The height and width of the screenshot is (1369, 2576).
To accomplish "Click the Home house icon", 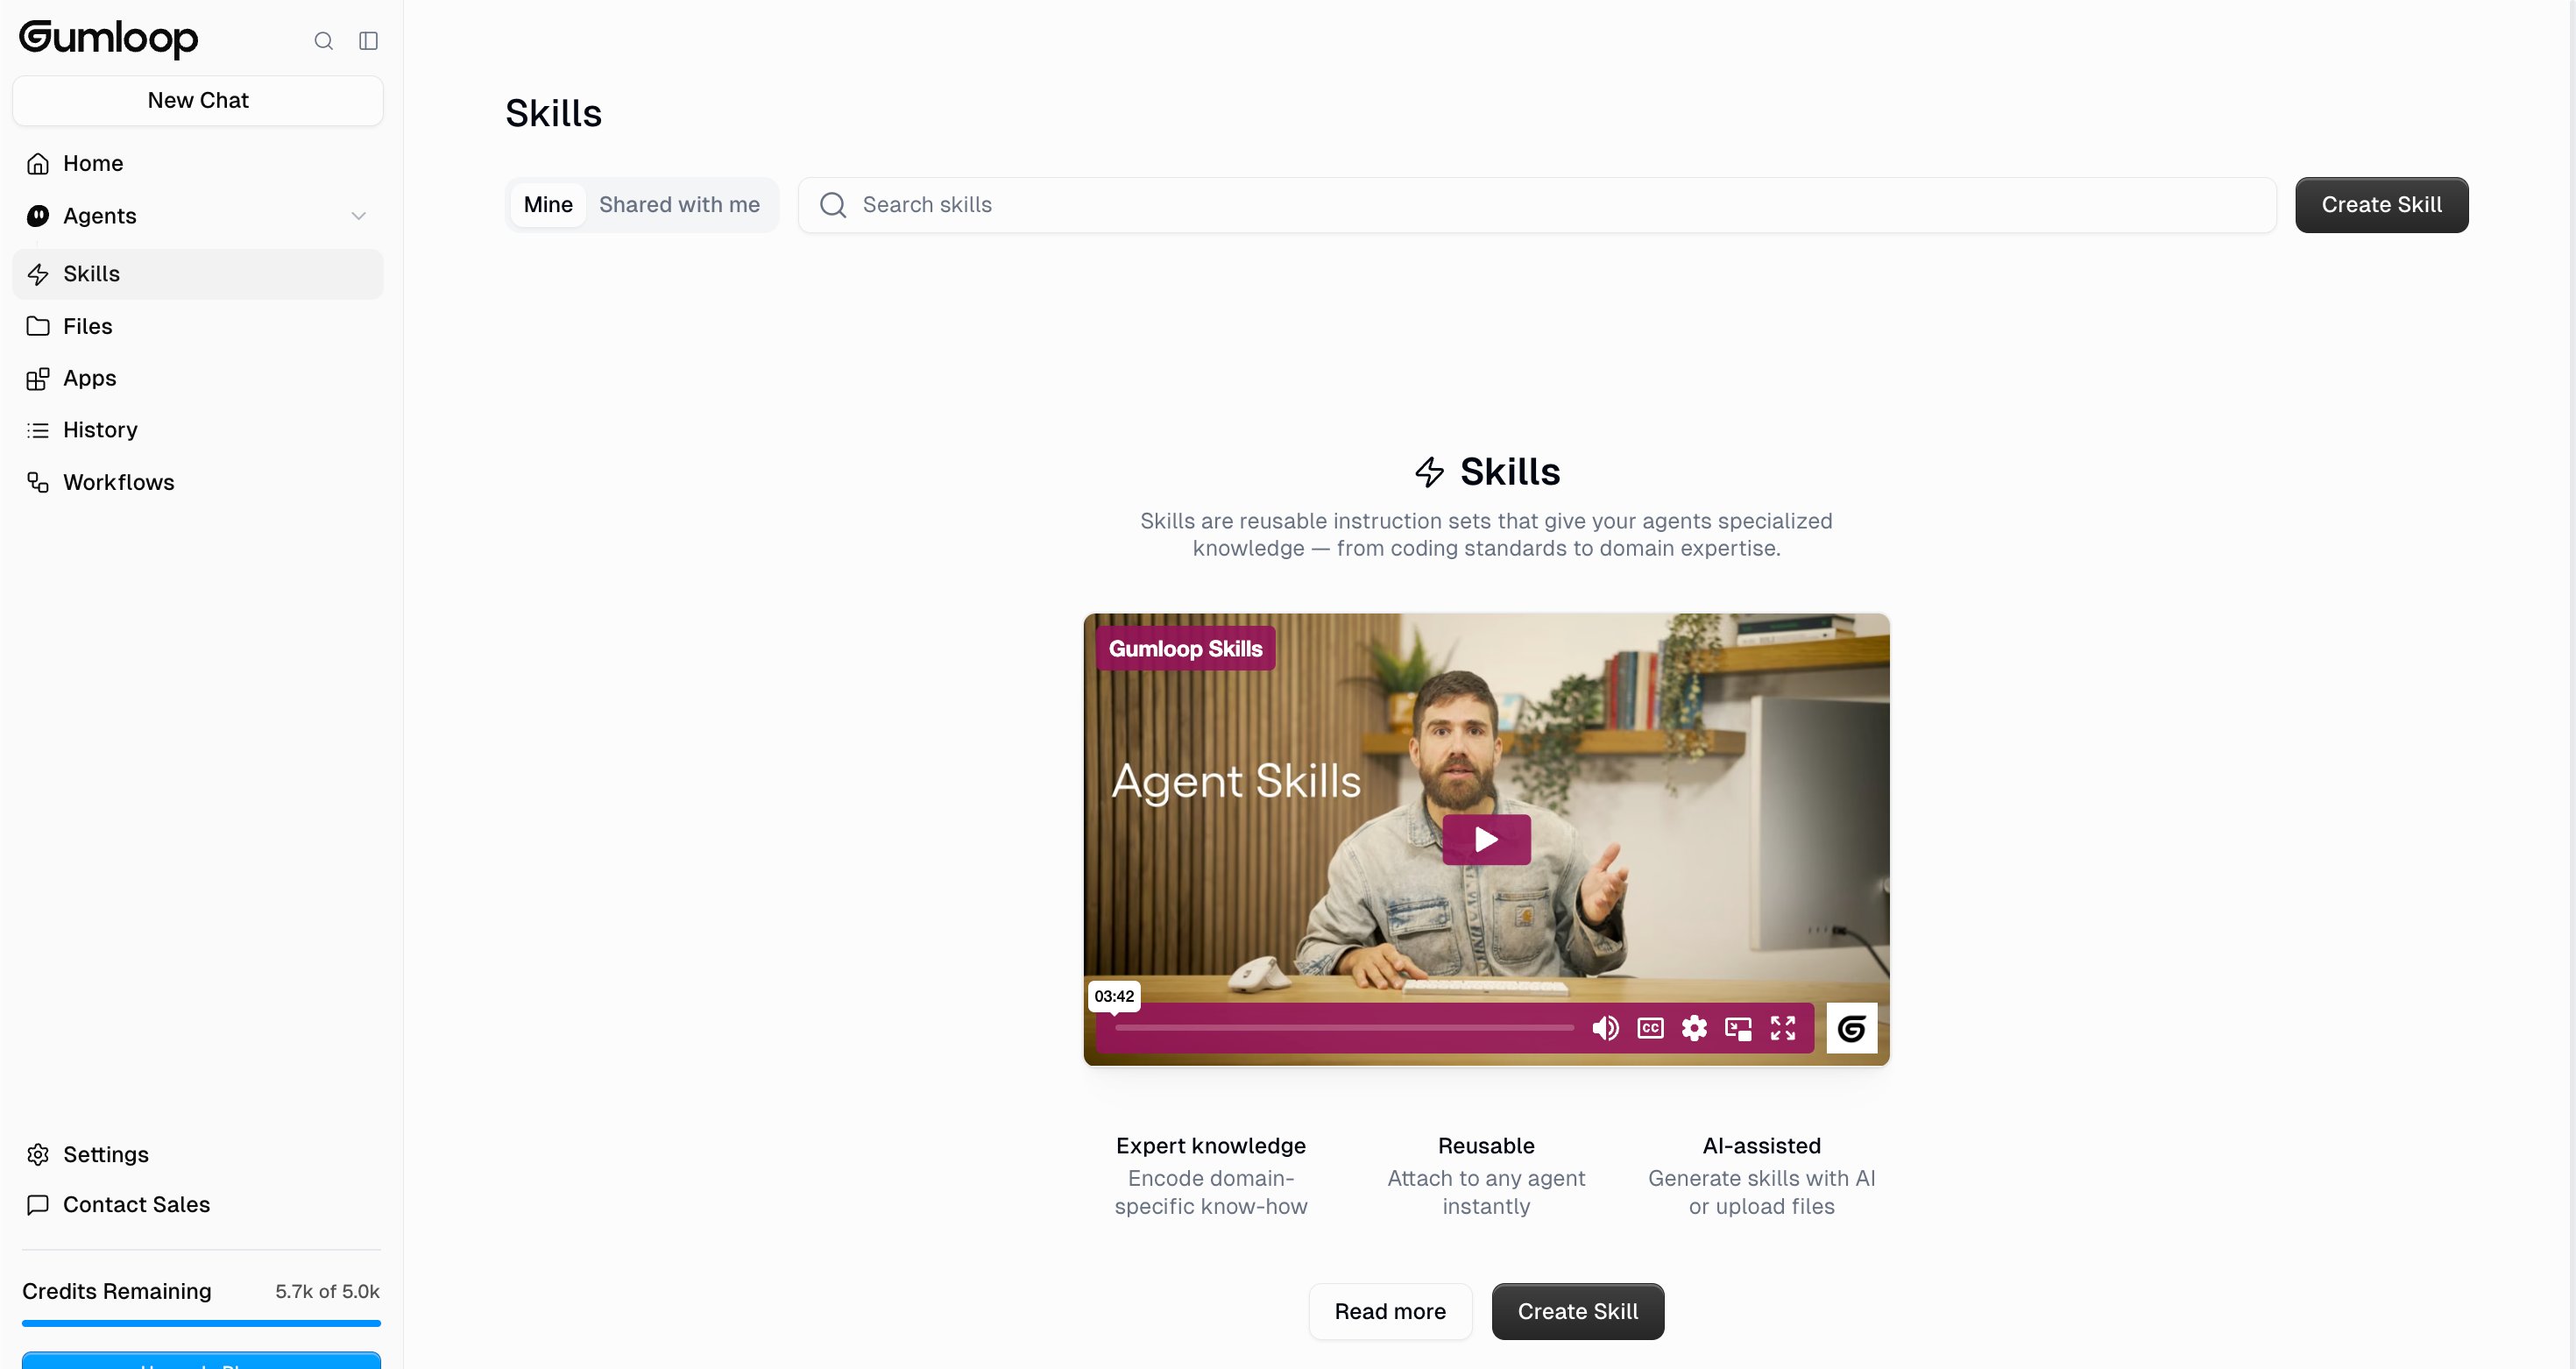I will tap(38, 164).
